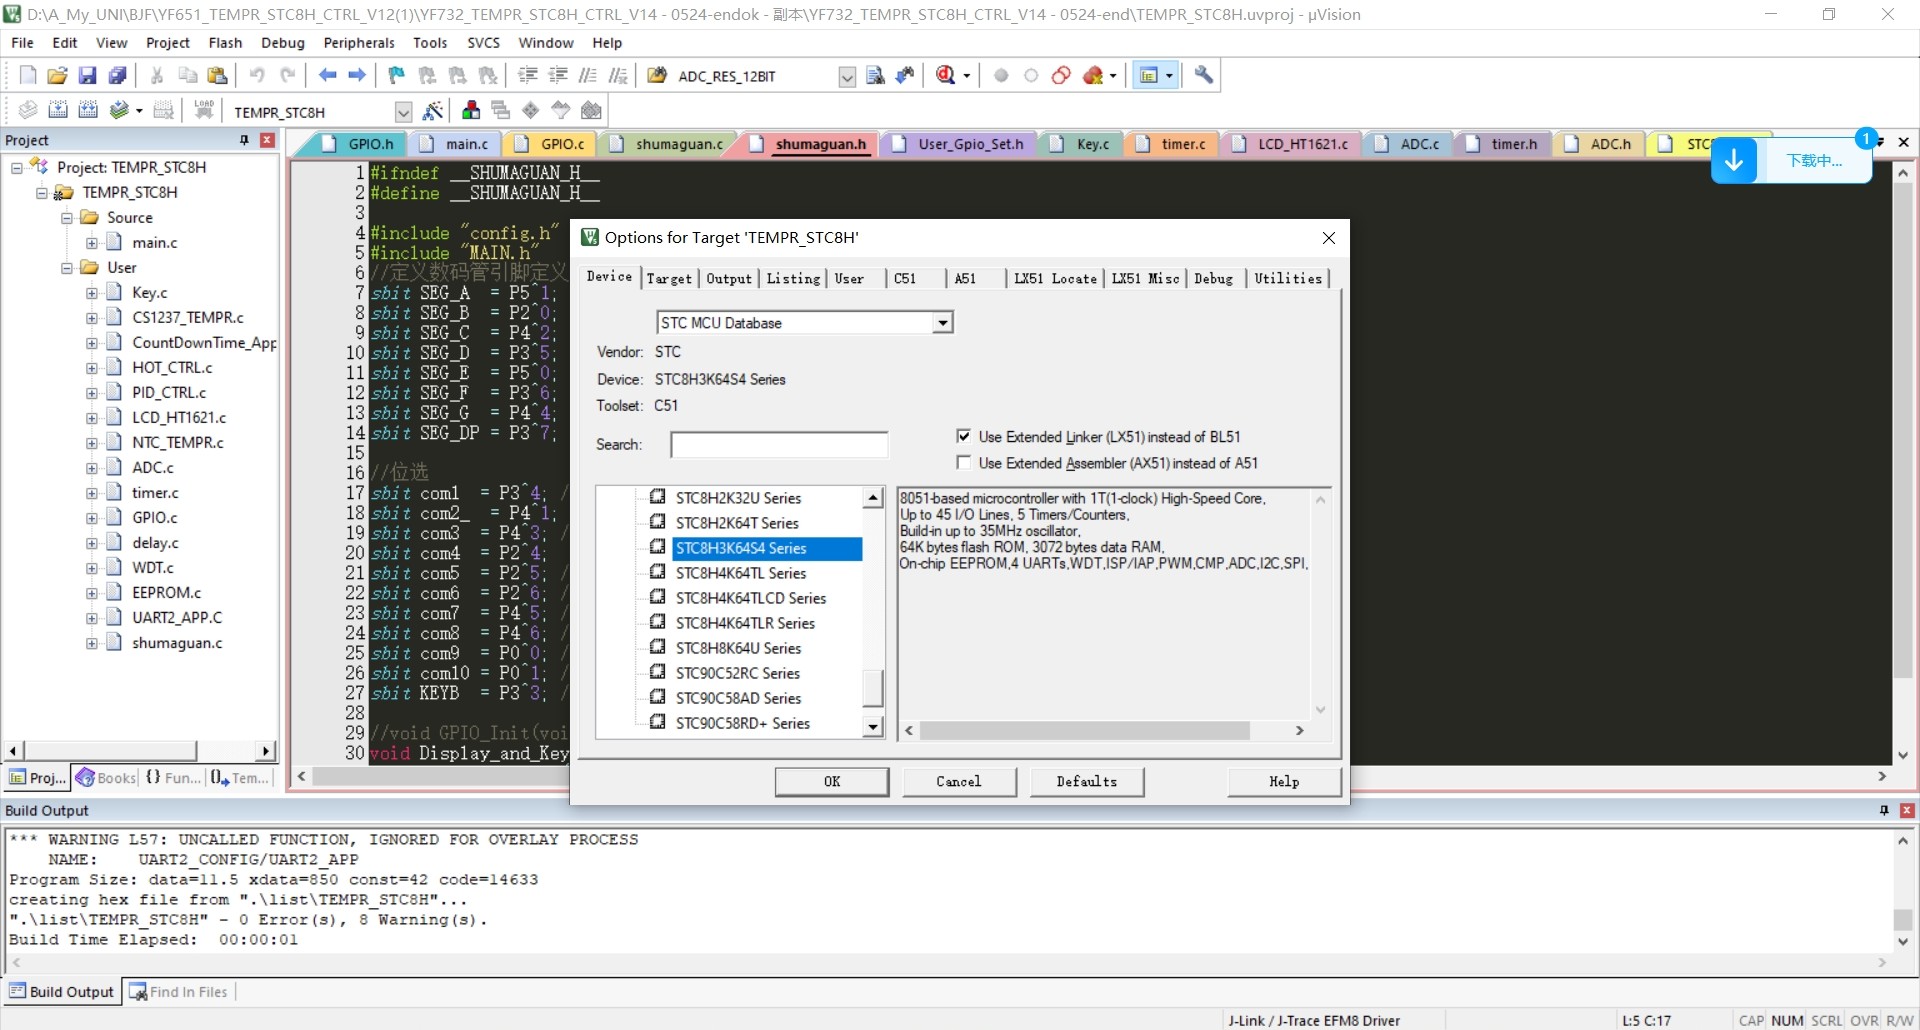Open the Utilities tab in Options dialog
This screenshot has height=1030, width=1920.
[x=1288, y=279]
